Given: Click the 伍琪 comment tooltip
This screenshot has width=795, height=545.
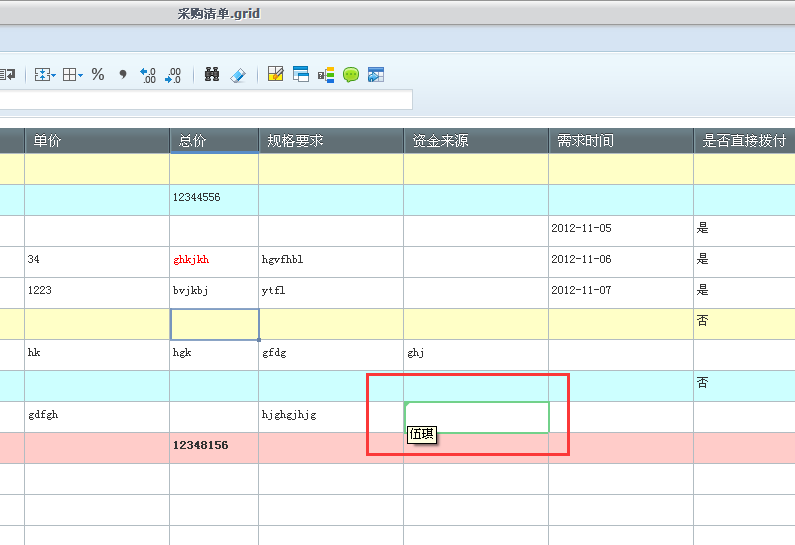Looking at the screenshot, I should 422,434.
